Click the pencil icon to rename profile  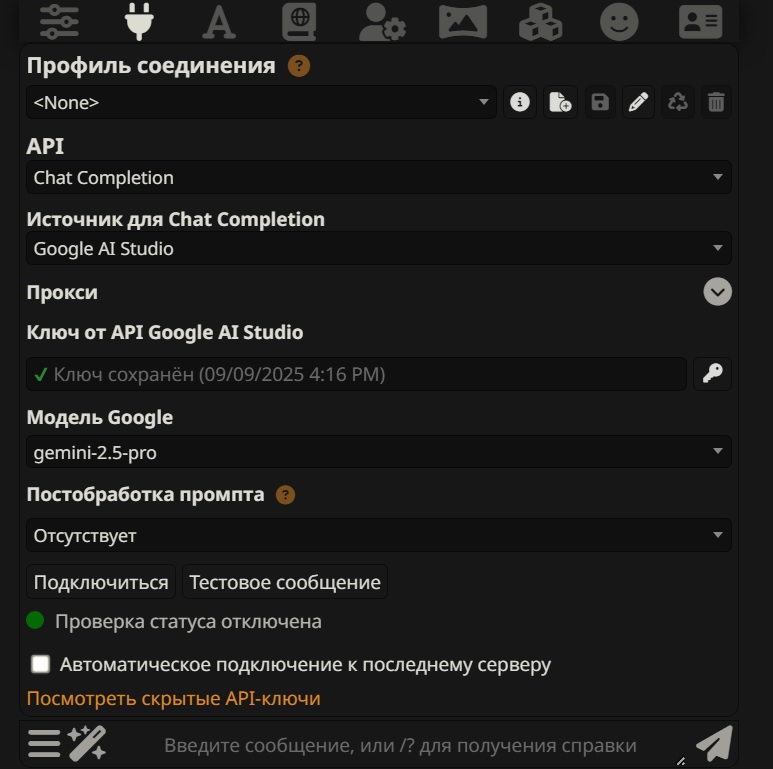(x=638, y=102)
